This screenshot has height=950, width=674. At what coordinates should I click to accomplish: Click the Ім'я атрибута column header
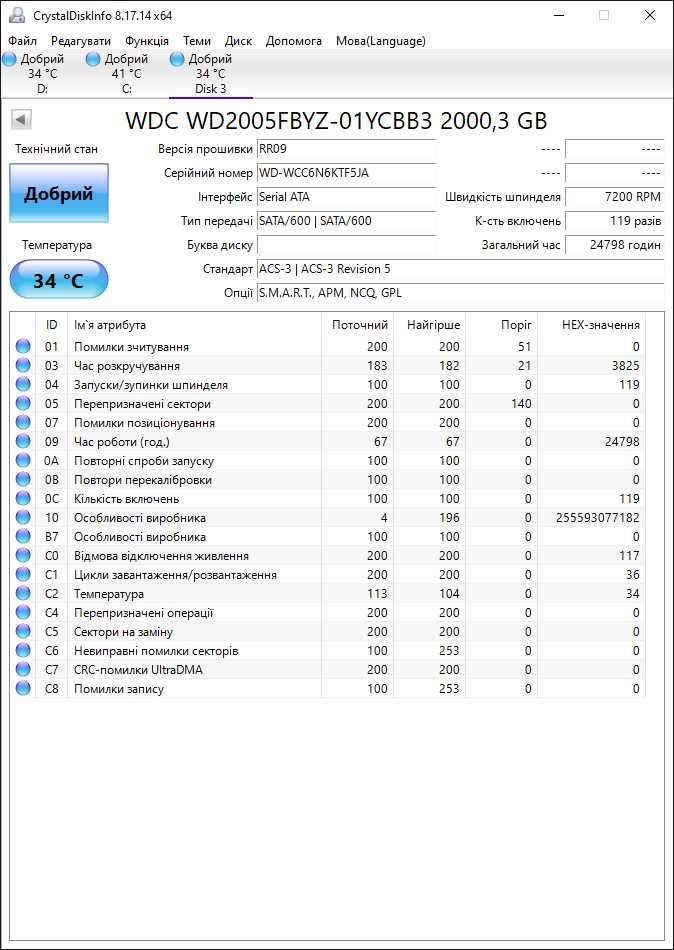coord(194,325)
